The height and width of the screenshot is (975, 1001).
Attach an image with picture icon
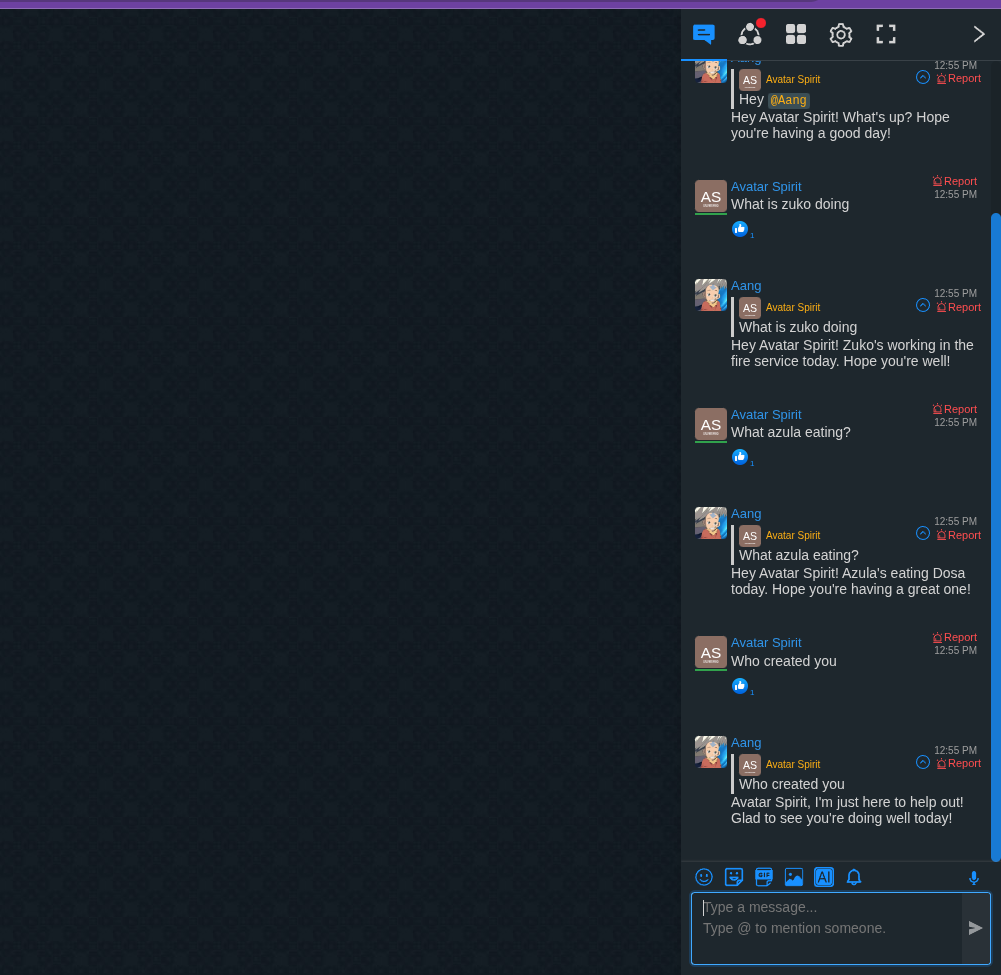[794, 877]
